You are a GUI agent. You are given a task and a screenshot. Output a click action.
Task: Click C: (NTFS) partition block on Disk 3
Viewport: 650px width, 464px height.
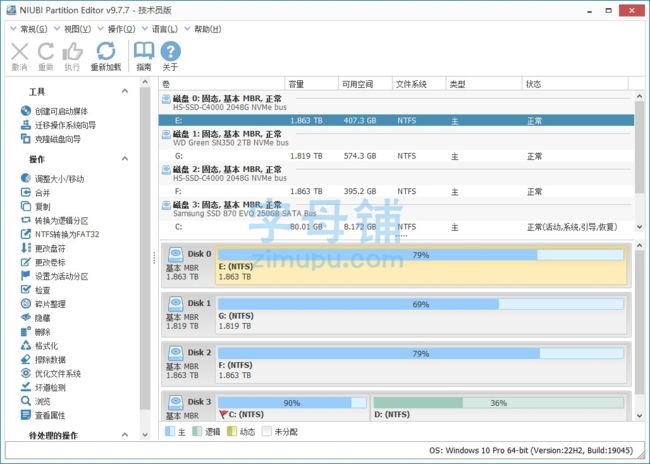(x=292, y=408)
